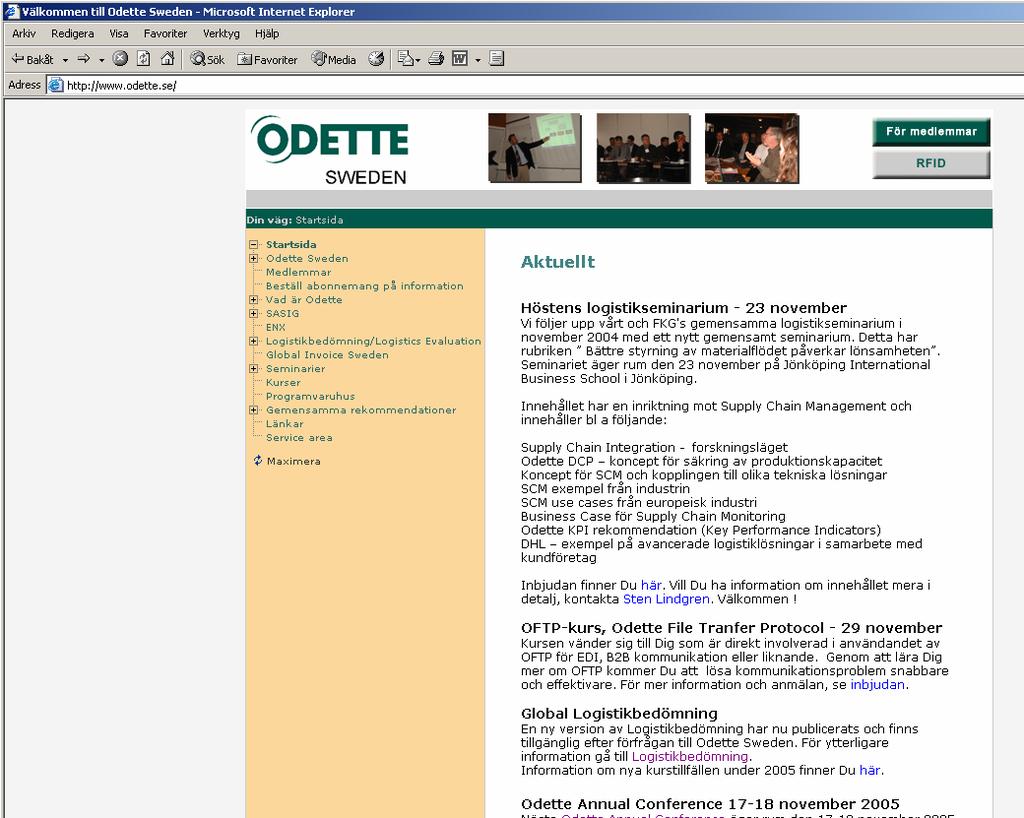Click the Maximera link text
The image size is (1024, 818).
(294, 461)
